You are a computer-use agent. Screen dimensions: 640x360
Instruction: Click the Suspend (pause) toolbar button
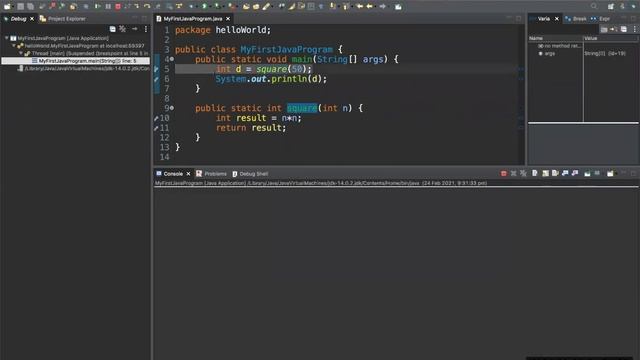[x=108, y=7]
